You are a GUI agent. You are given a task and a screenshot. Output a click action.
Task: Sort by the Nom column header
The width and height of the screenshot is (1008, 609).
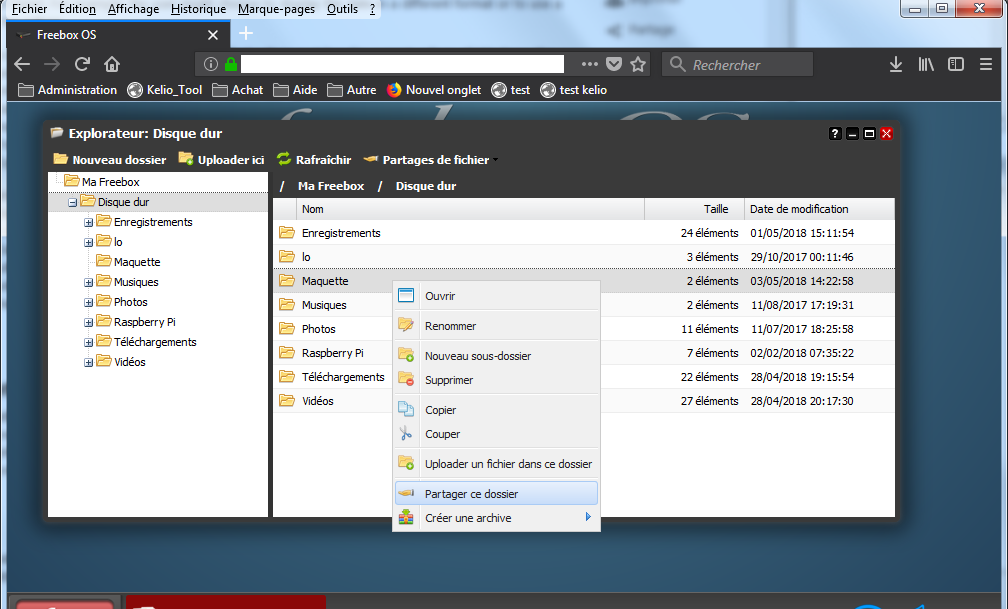[x=470, y=209]
